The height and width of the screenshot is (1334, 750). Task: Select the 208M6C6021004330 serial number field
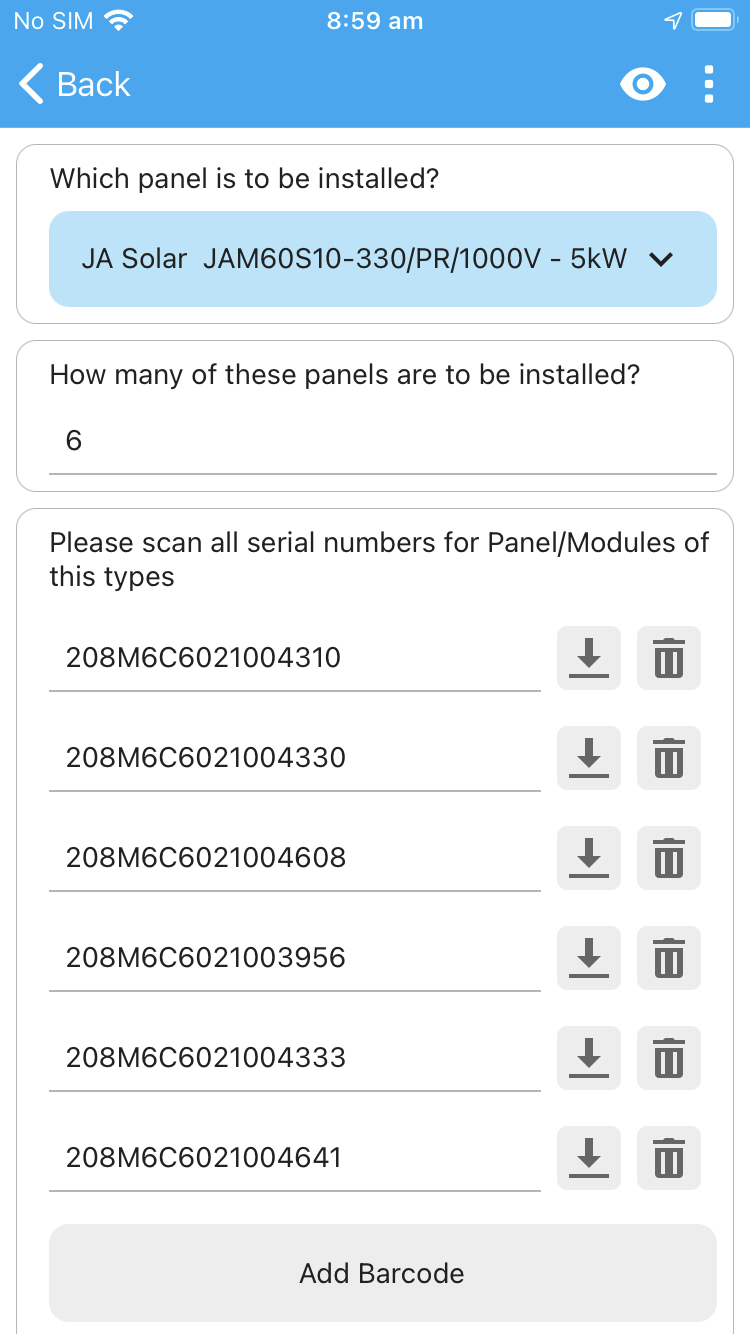click(x=295, y=758)
